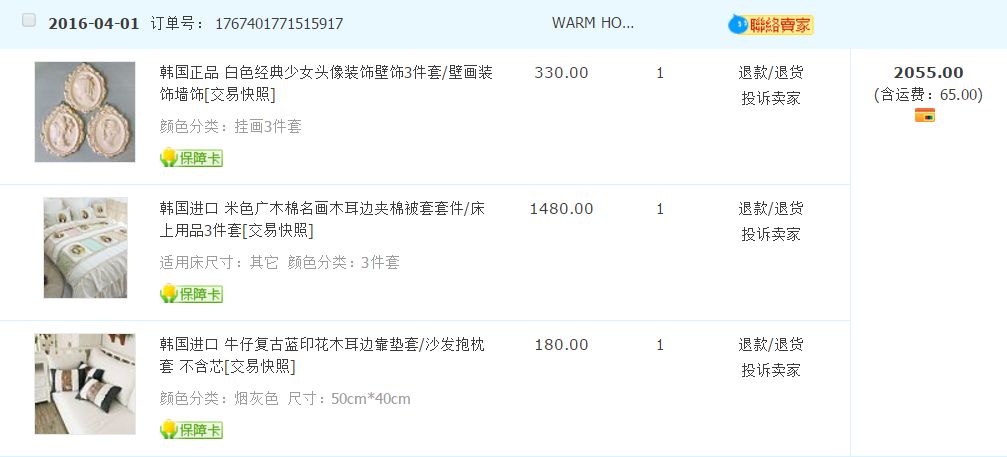The width and height of the screenshot is (1007, 457).
Task: Request 退款/退货 for the 1480.00 bedding item
Action: (771, 208)
